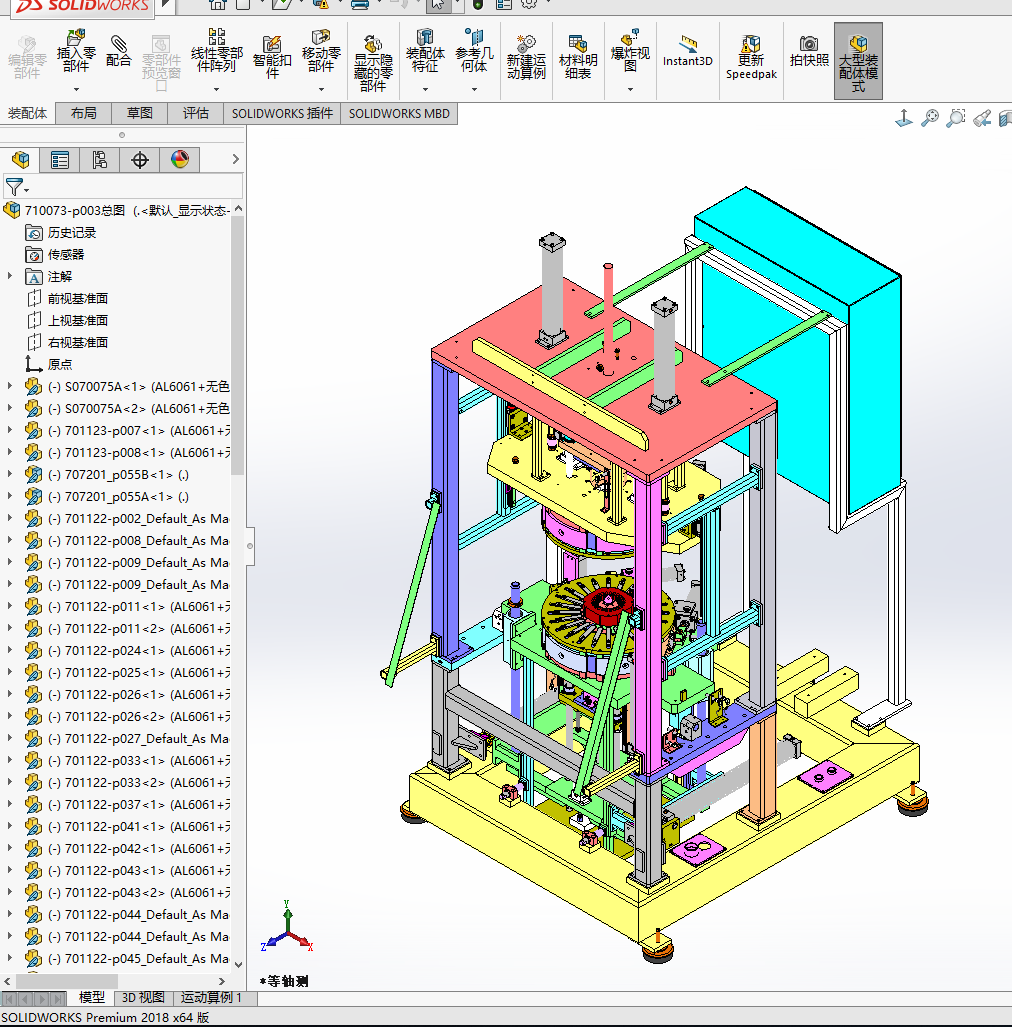Open the DisplayManager color ball tab
Viewport: 1012px width, 1027px height.
179,160
